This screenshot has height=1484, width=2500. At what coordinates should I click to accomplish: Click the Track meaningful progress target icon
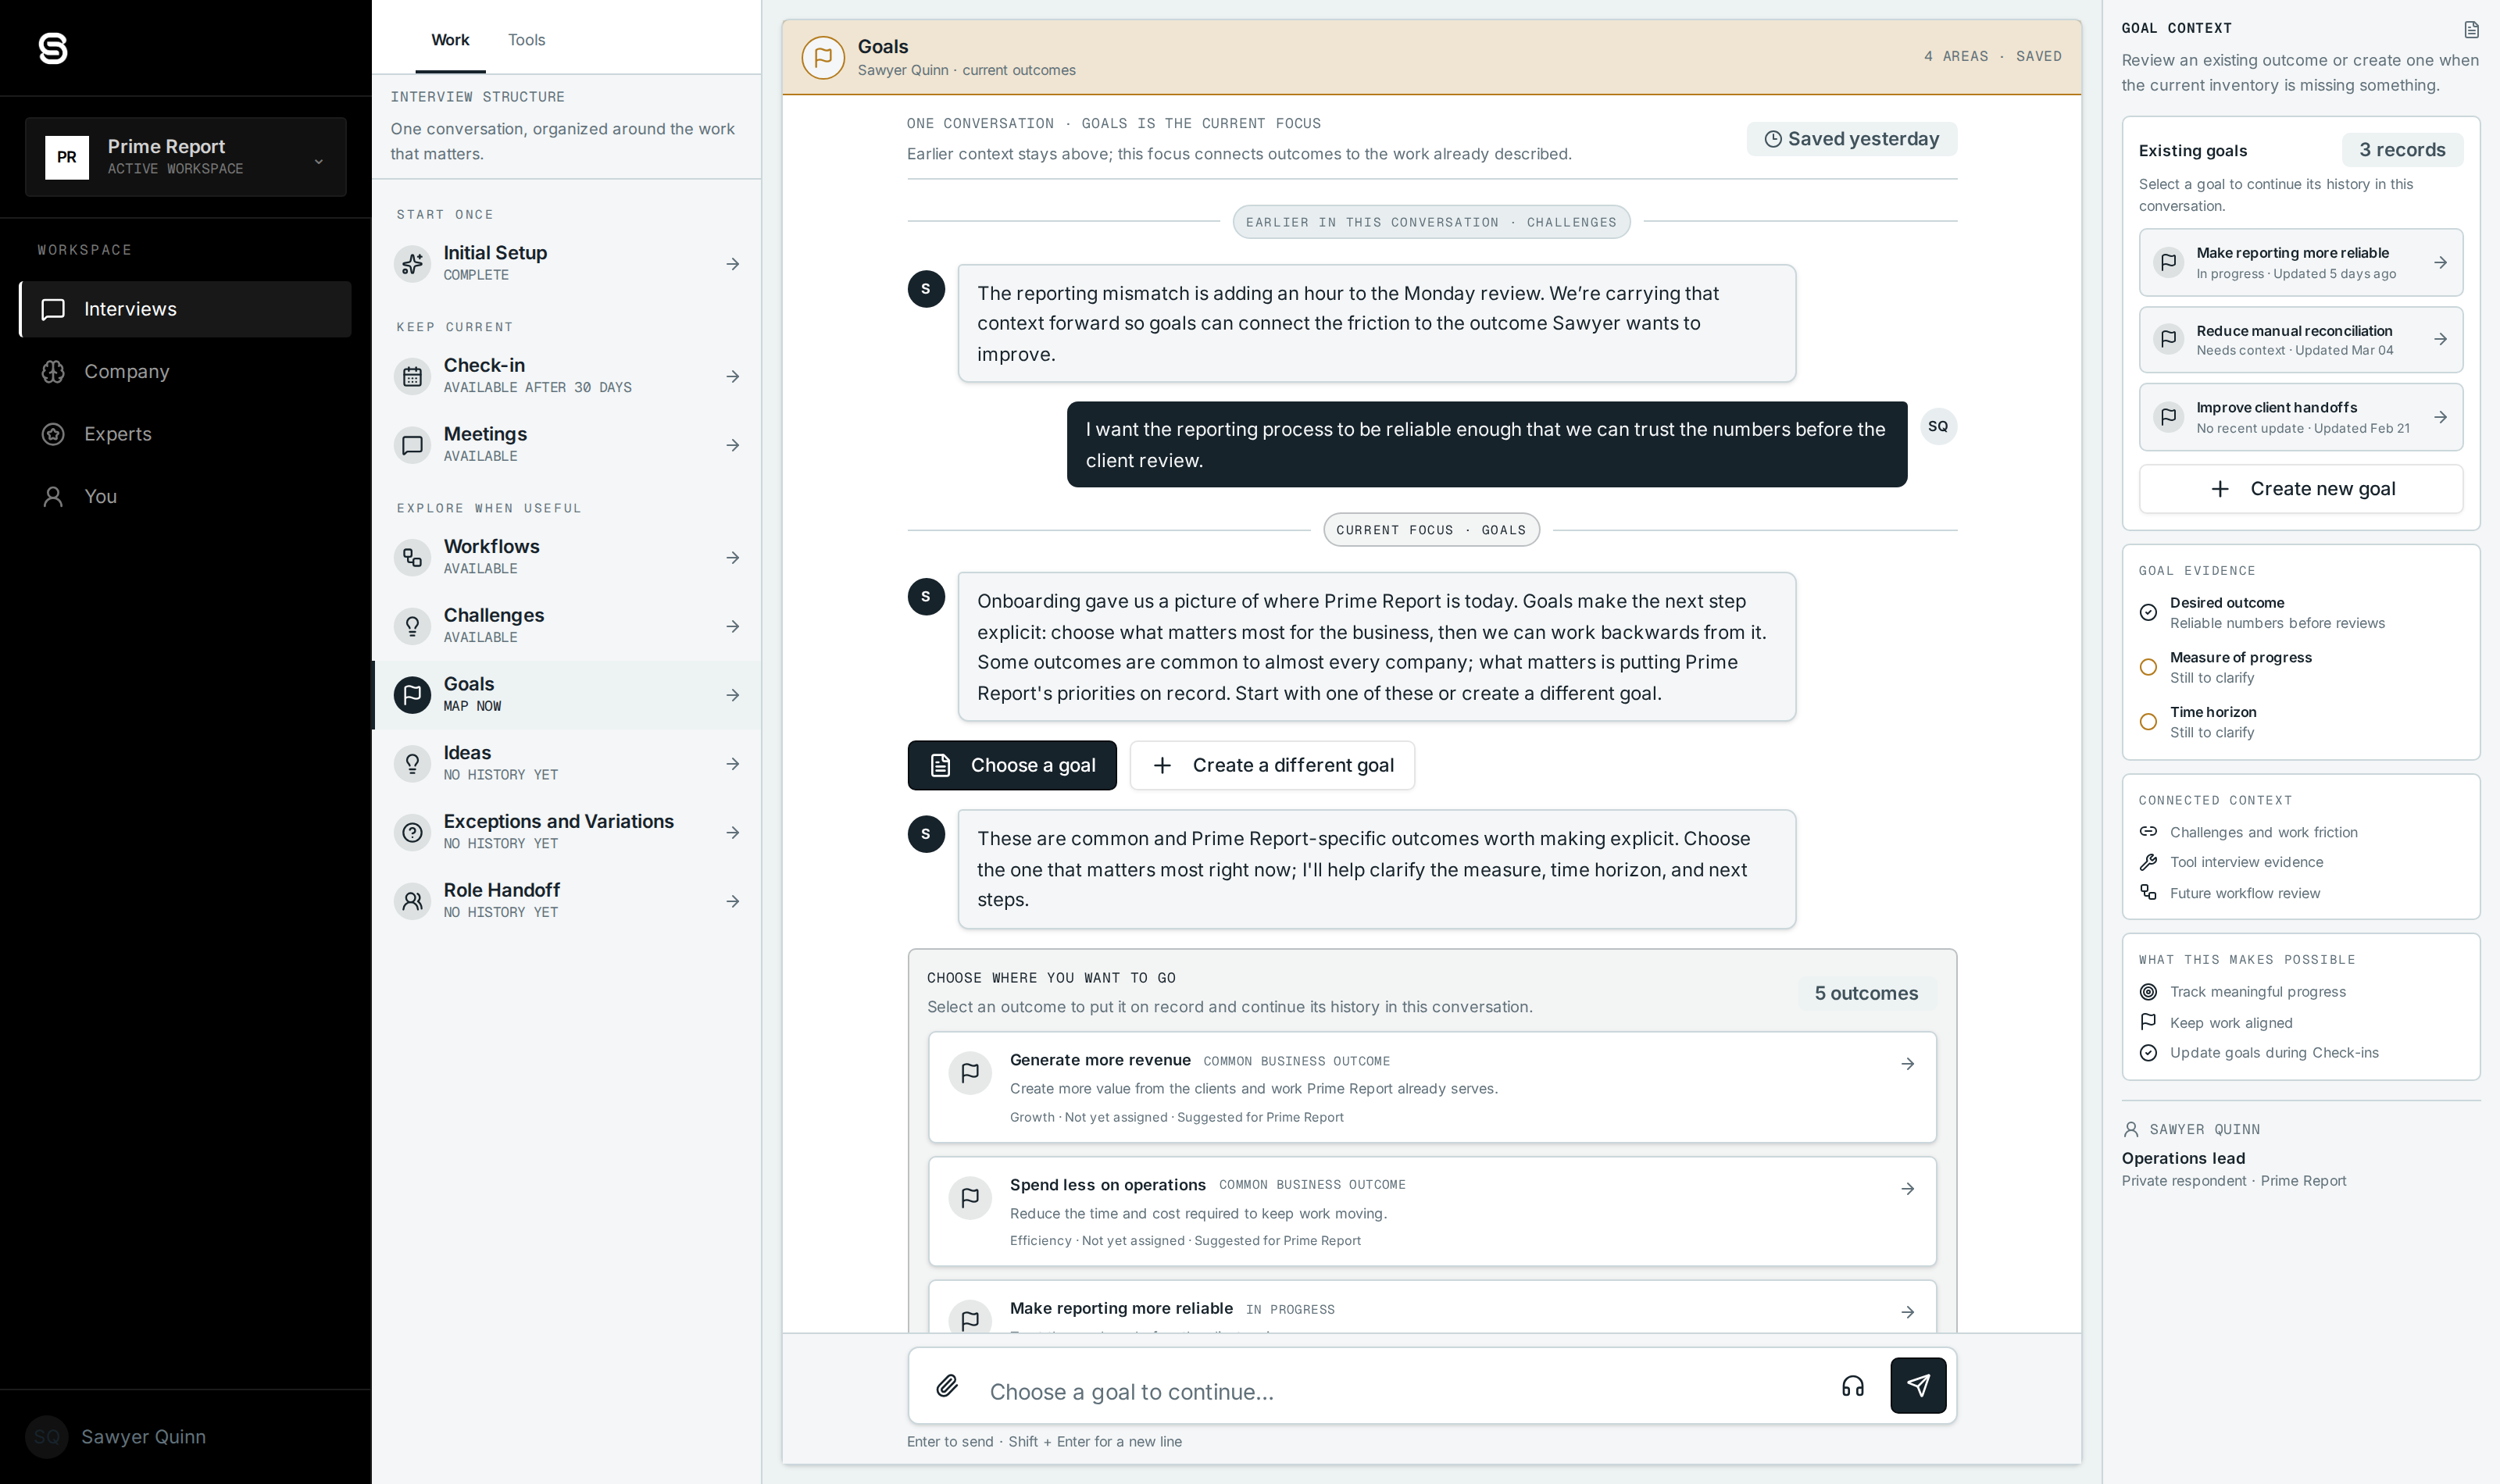pos(2148,992)
